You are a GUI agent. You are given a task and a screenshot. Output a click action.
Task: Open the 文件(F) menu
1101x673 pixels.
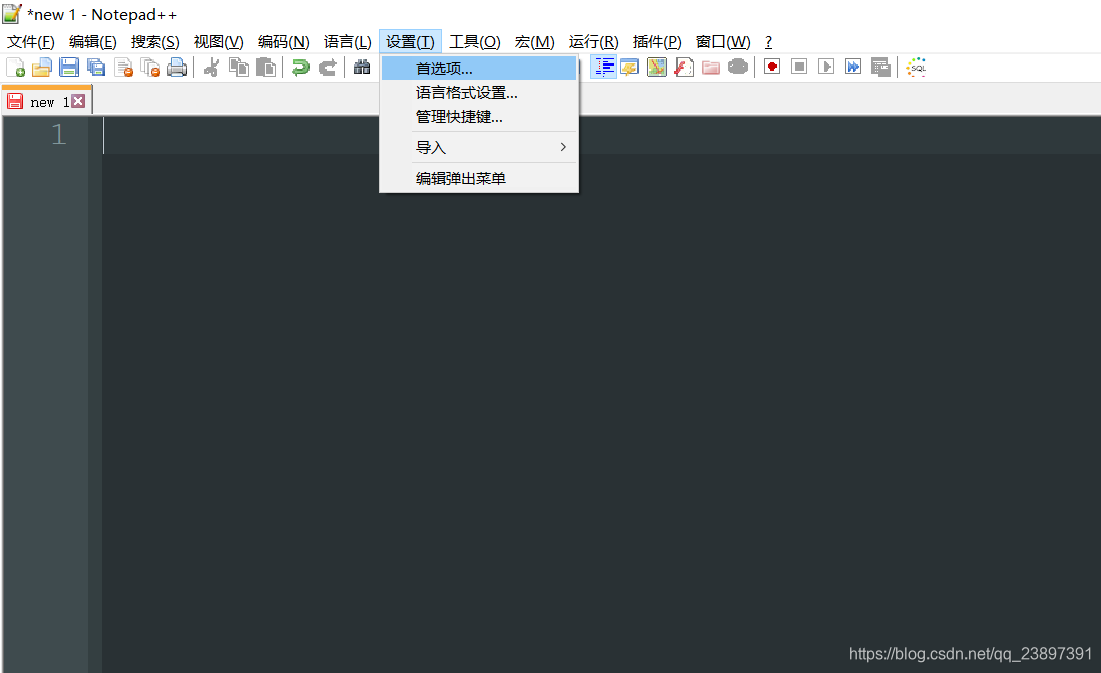coord(31,41)
